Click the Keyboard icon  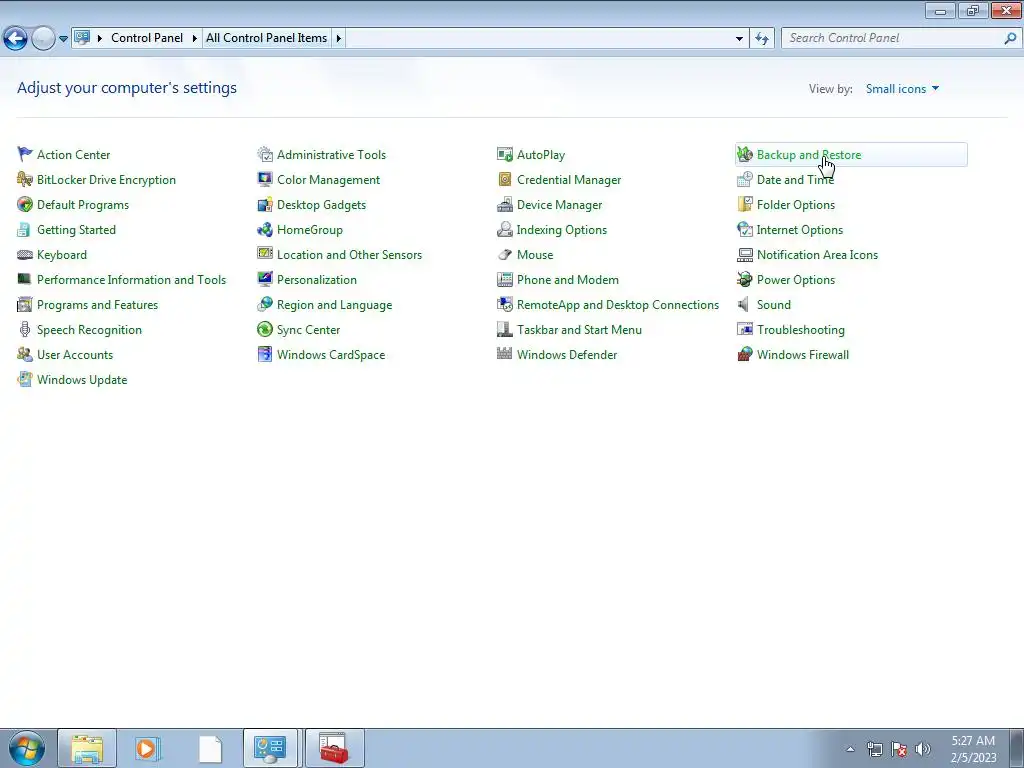click(x=25, y=255)
